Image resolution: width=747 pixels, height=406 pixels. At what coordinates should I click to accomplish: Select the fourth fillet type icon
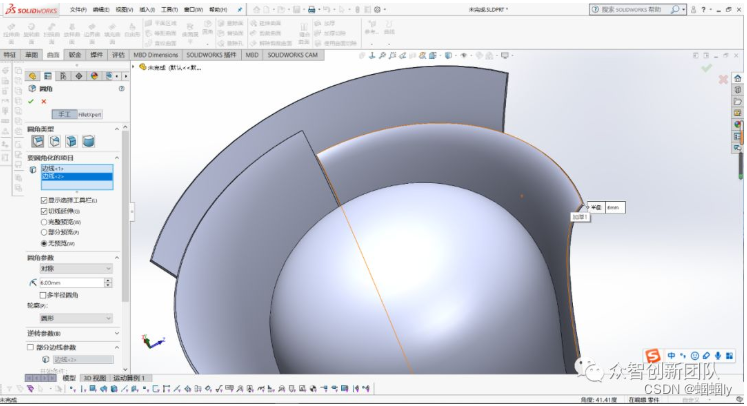[87, 142]
